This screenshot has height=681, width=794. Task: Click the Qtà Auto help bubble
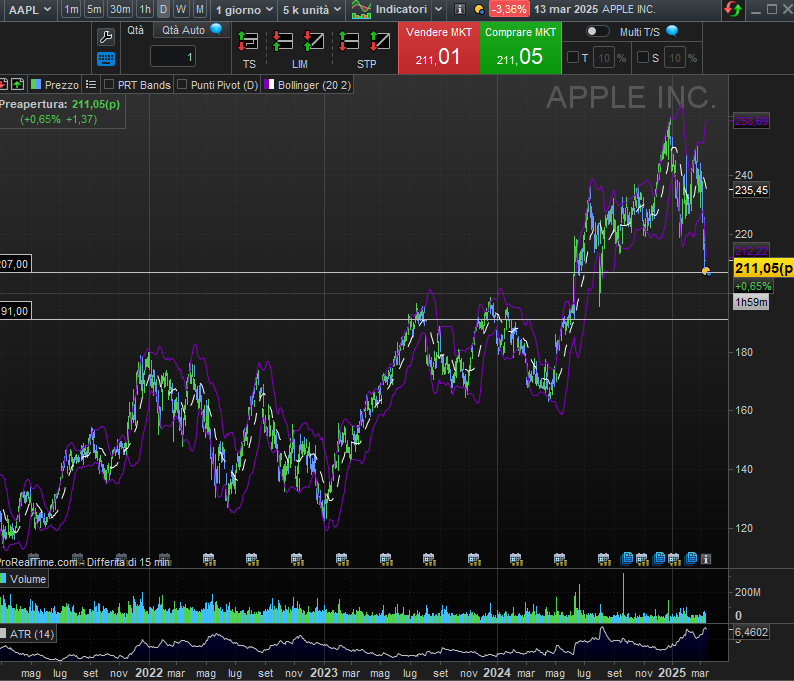(216, 29)
